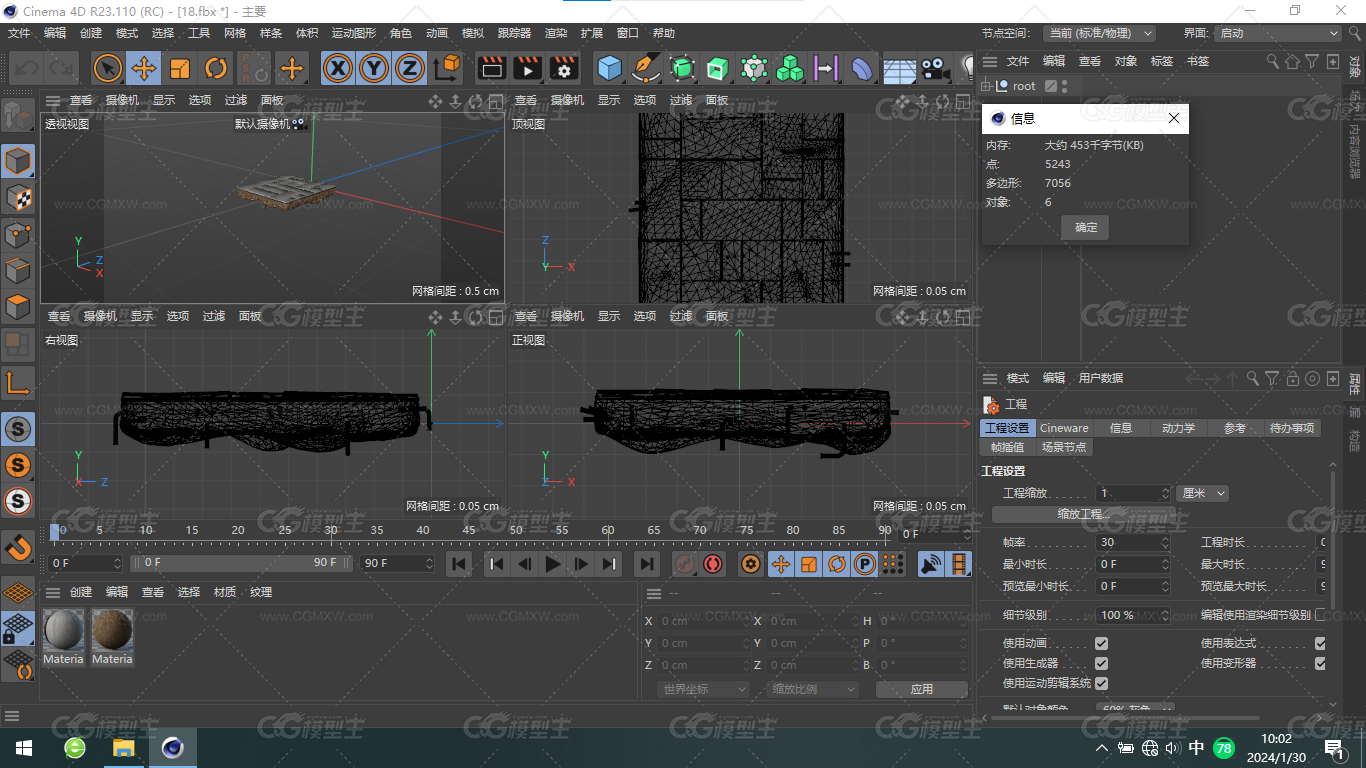Viewport: 1366px width, 768px height.
Task: Add a cube primitive object
Action: click(x=610, y=68)
